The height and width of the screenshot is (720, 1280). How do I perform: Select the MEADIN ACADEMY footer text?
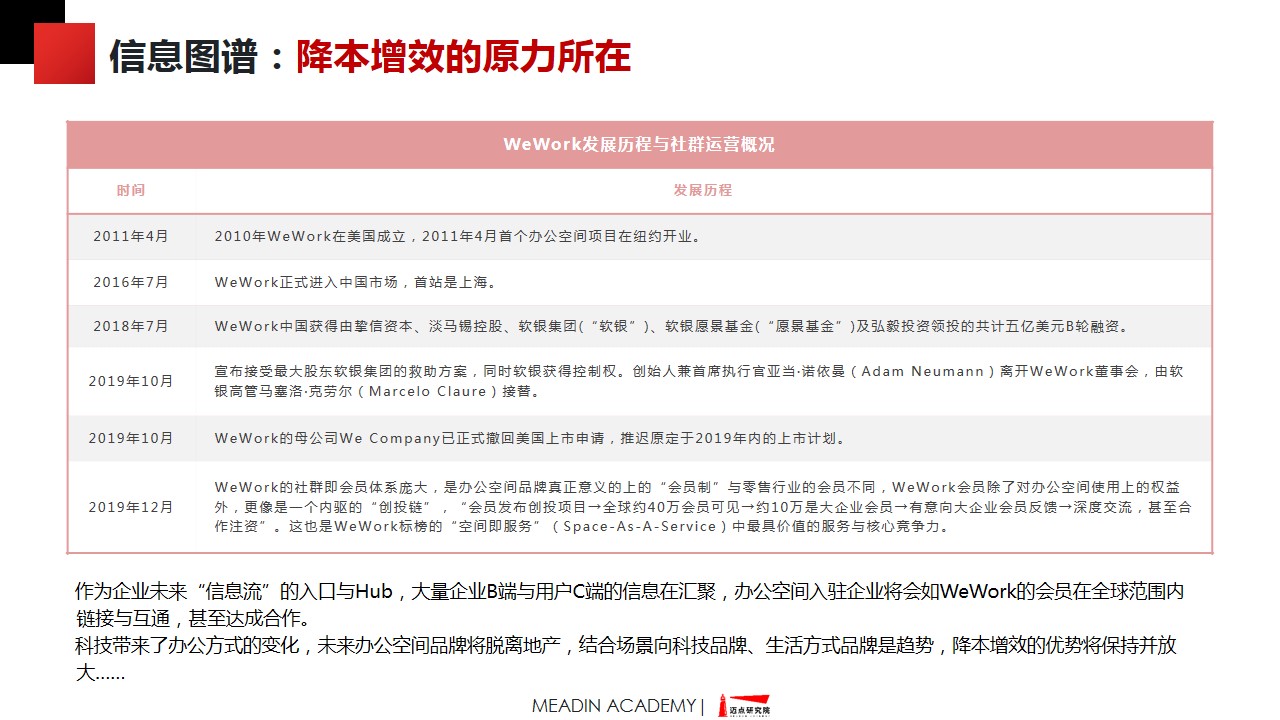point(612,706)
